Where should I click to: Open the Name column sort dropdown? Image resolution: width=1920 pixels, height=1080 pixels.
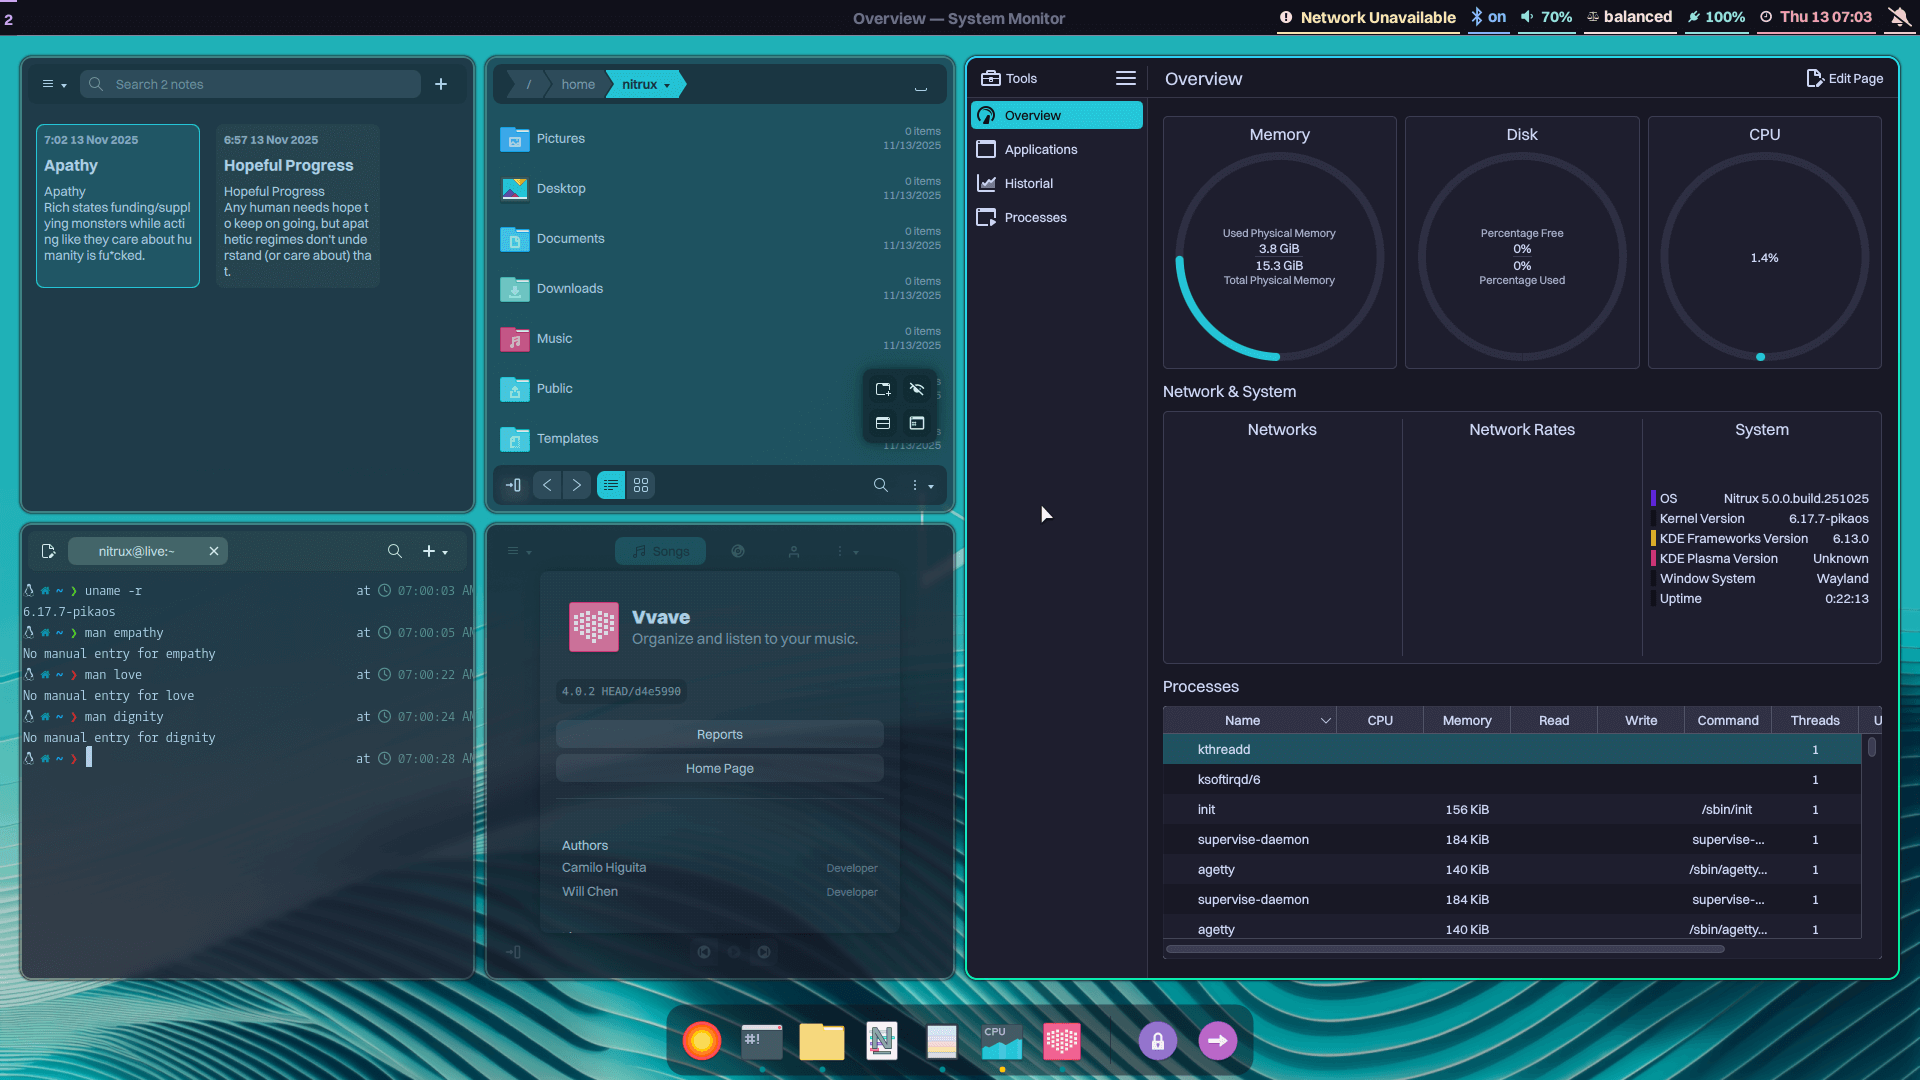pos(1326,719)
